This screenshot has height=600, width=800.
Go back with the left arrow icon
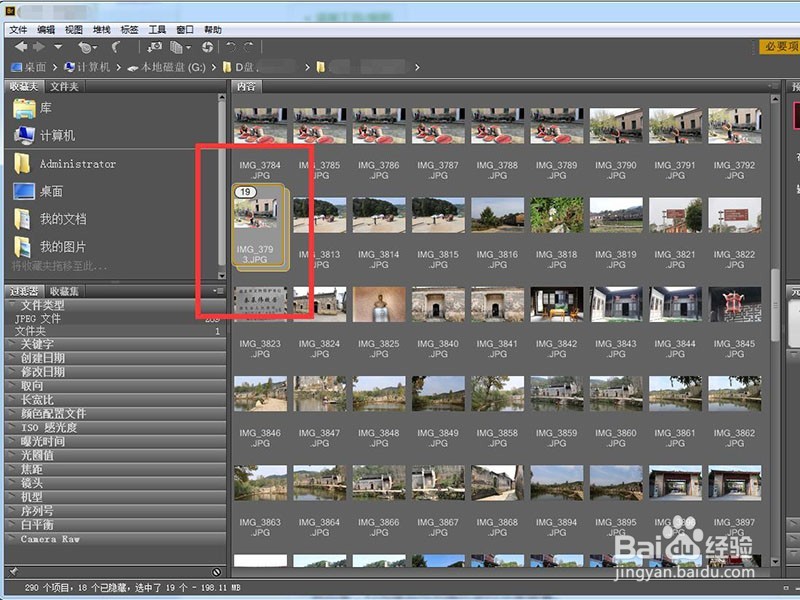coord(20,47)
